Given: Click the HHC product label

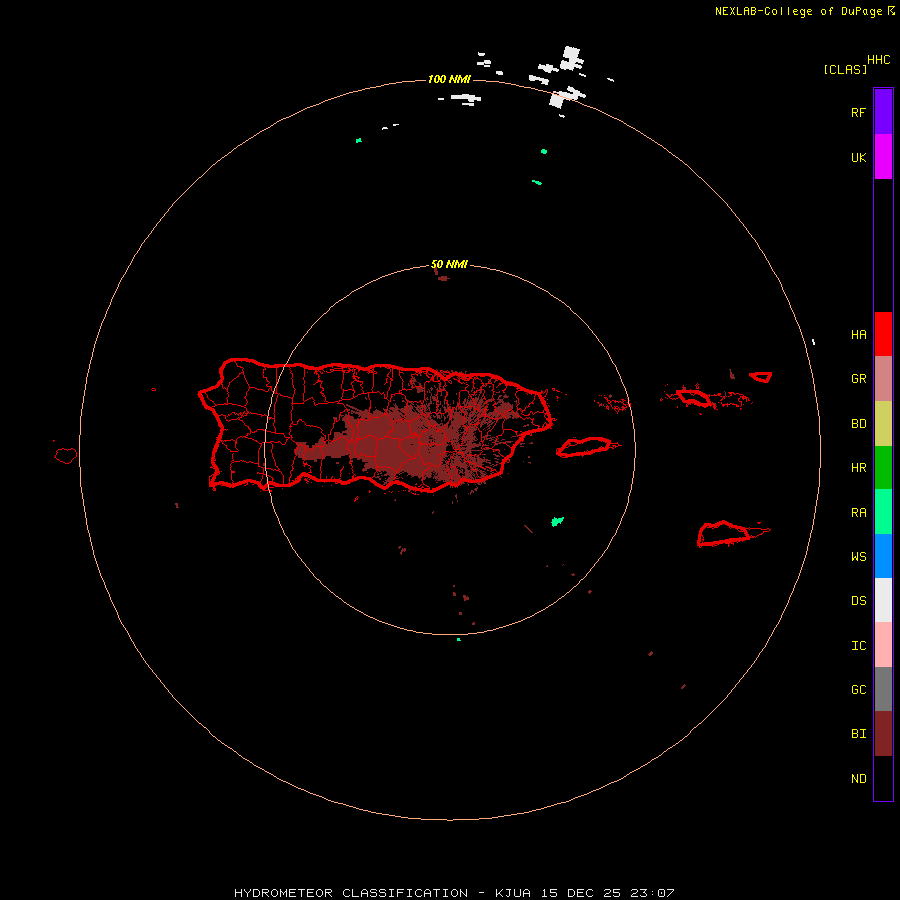Looking at the screenshot, I should pos(879,60).
